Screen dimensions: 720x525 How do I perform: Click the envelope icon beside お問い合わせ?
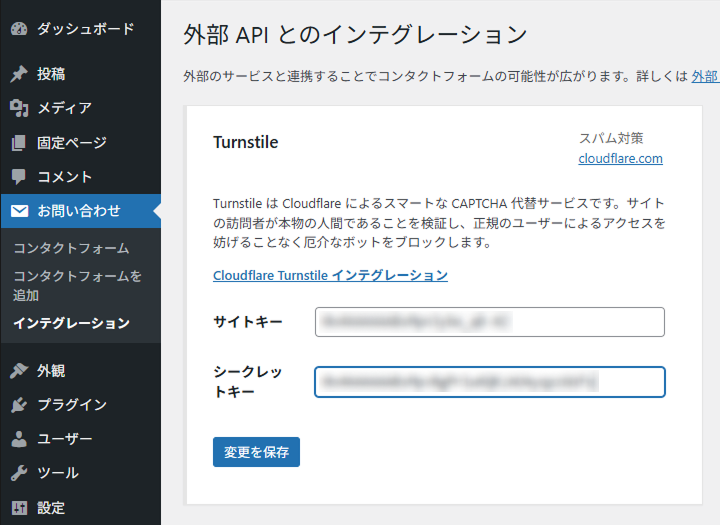[19, 211]
